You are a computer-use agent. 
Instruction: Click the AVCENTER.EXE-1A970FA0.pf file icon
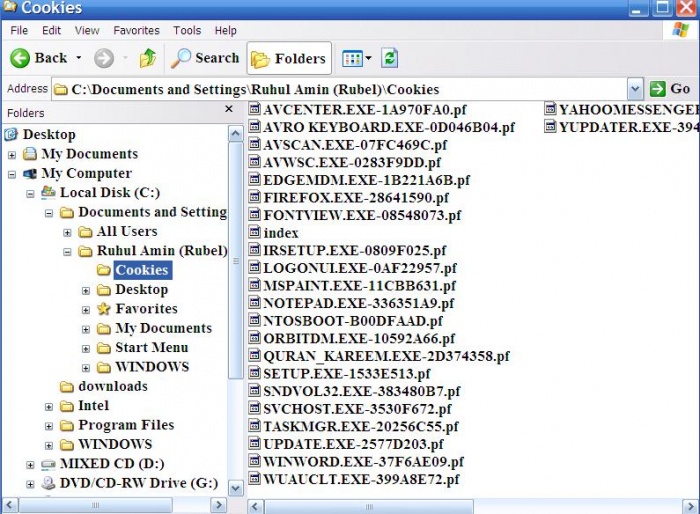254,109
